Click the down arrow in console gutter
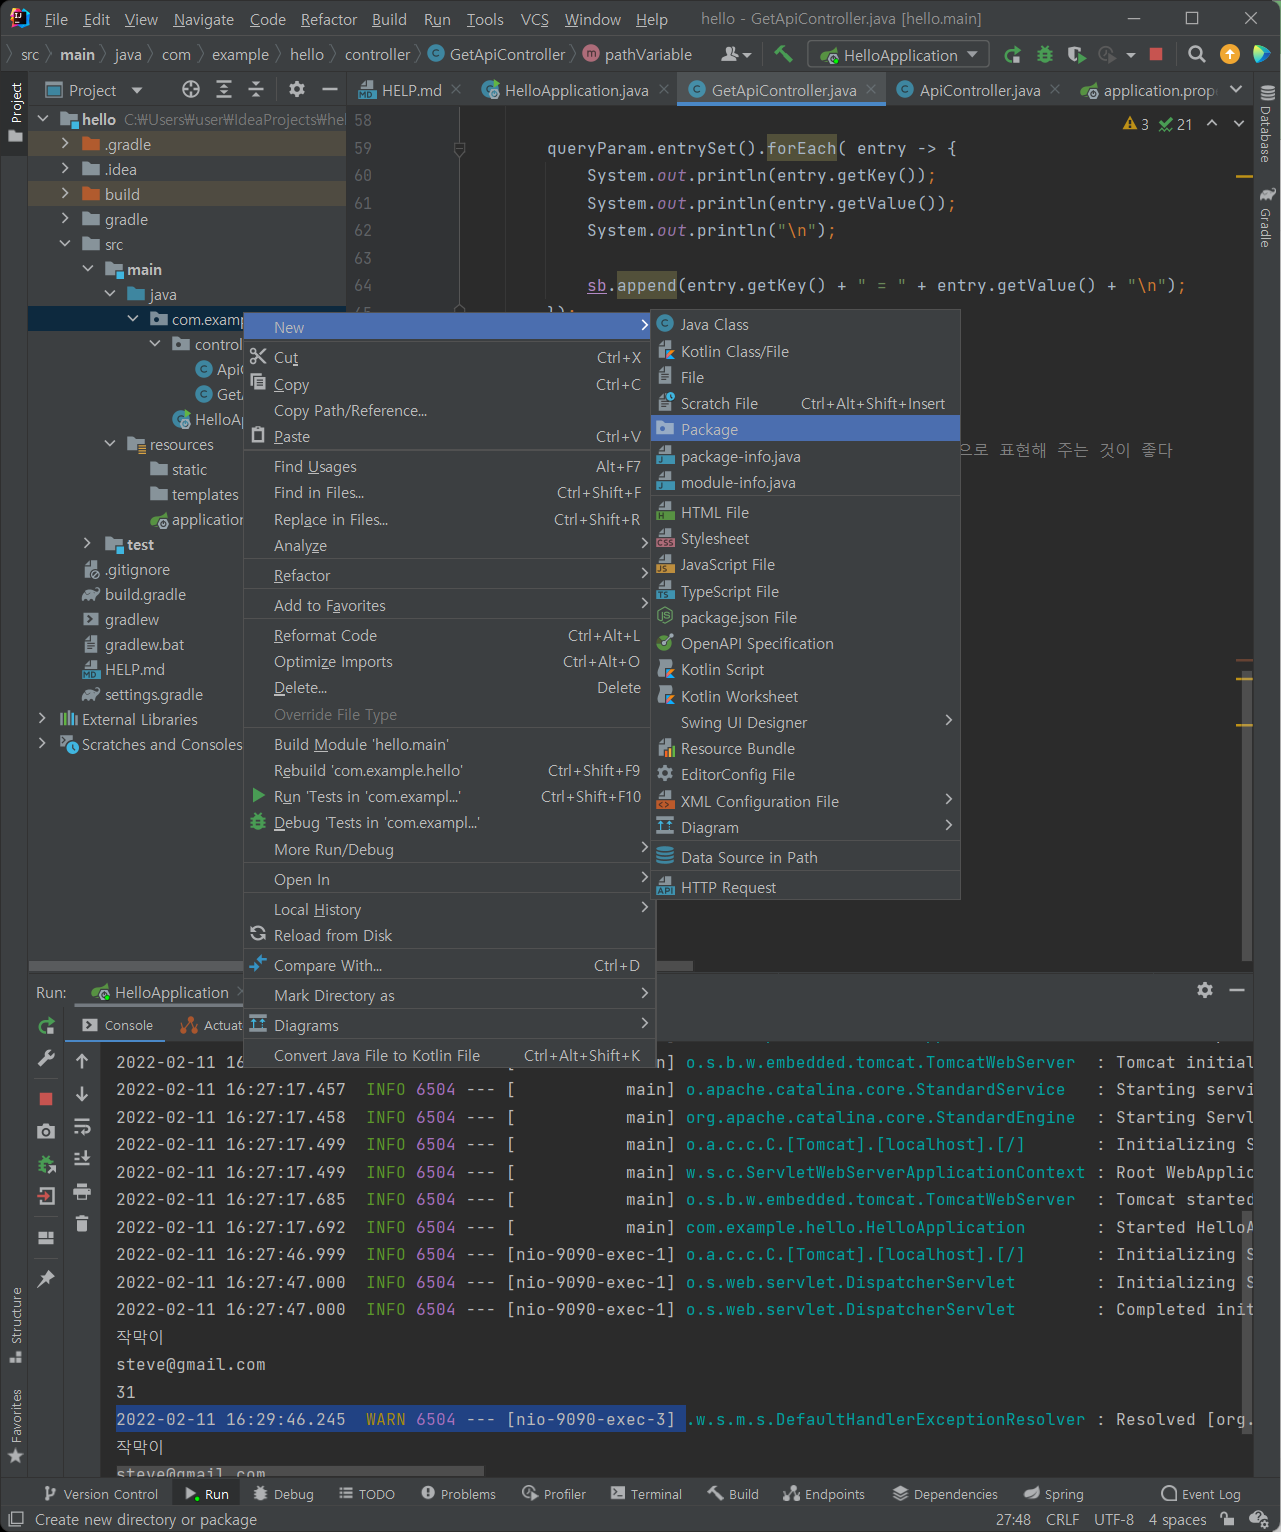1281x1532 pixels. tap(82, 1094)
